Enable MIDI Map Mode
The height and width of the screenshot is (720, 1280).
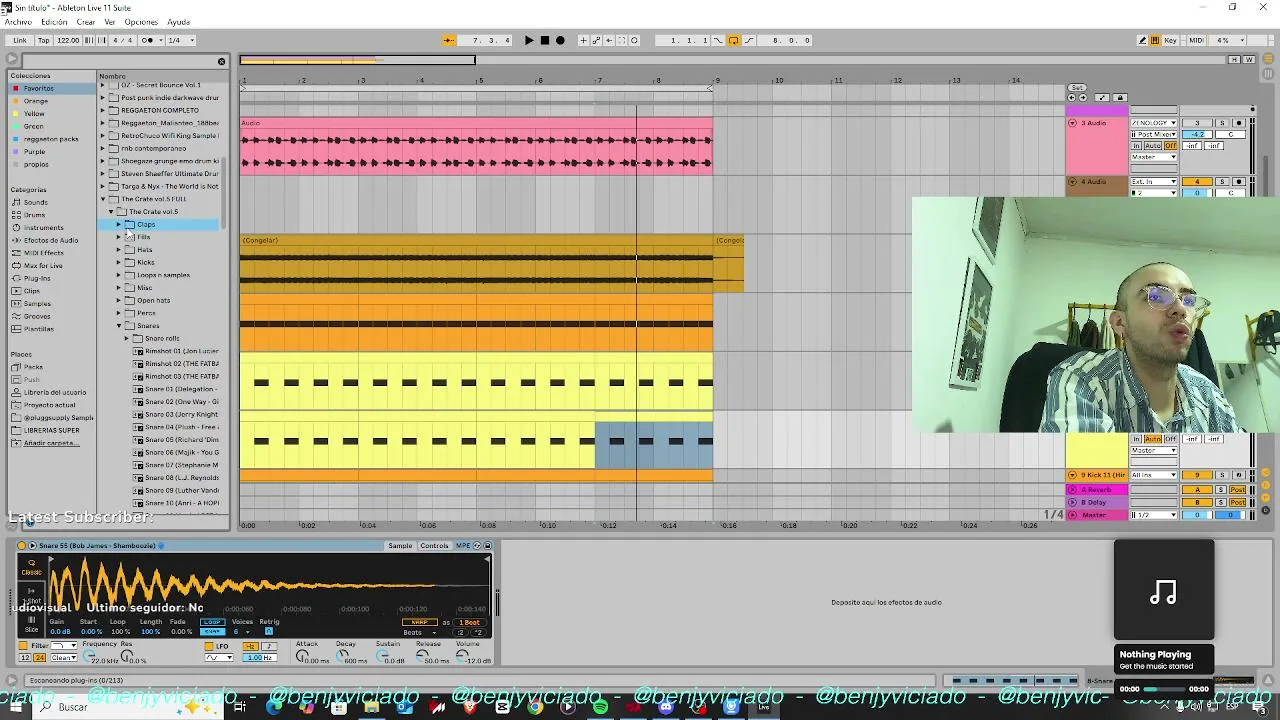[1196, 40]
